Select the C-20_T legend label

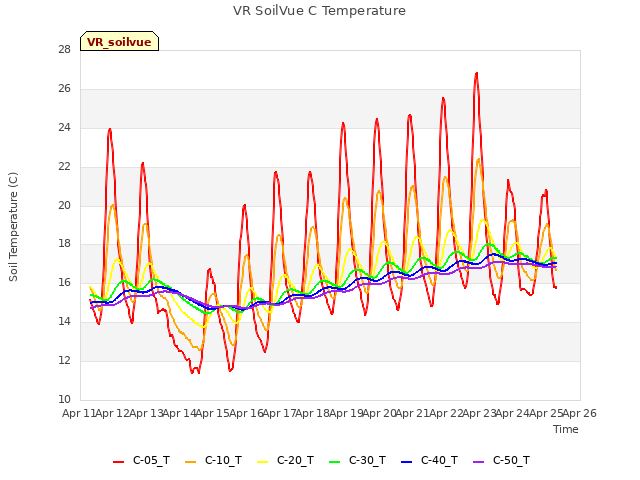(295, 460)
